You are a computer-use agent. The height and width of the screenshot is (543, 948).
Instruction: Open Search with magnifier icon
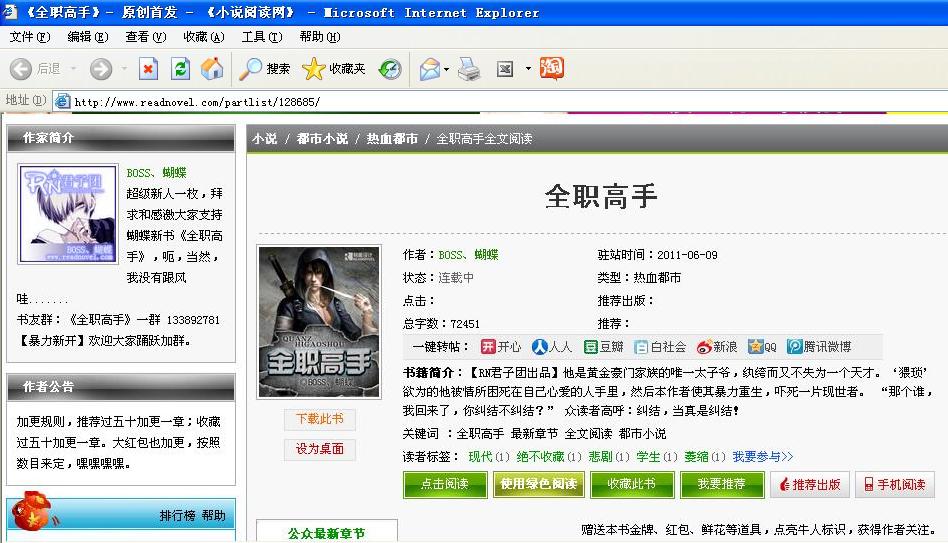click(250, 69)
